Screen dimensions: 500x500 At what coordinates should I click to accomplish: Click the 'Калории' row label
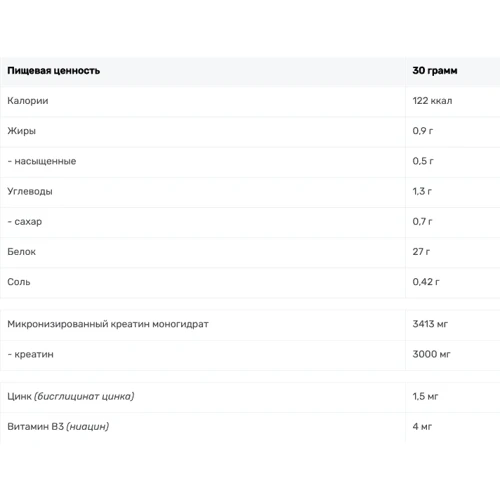click(28, 101)
